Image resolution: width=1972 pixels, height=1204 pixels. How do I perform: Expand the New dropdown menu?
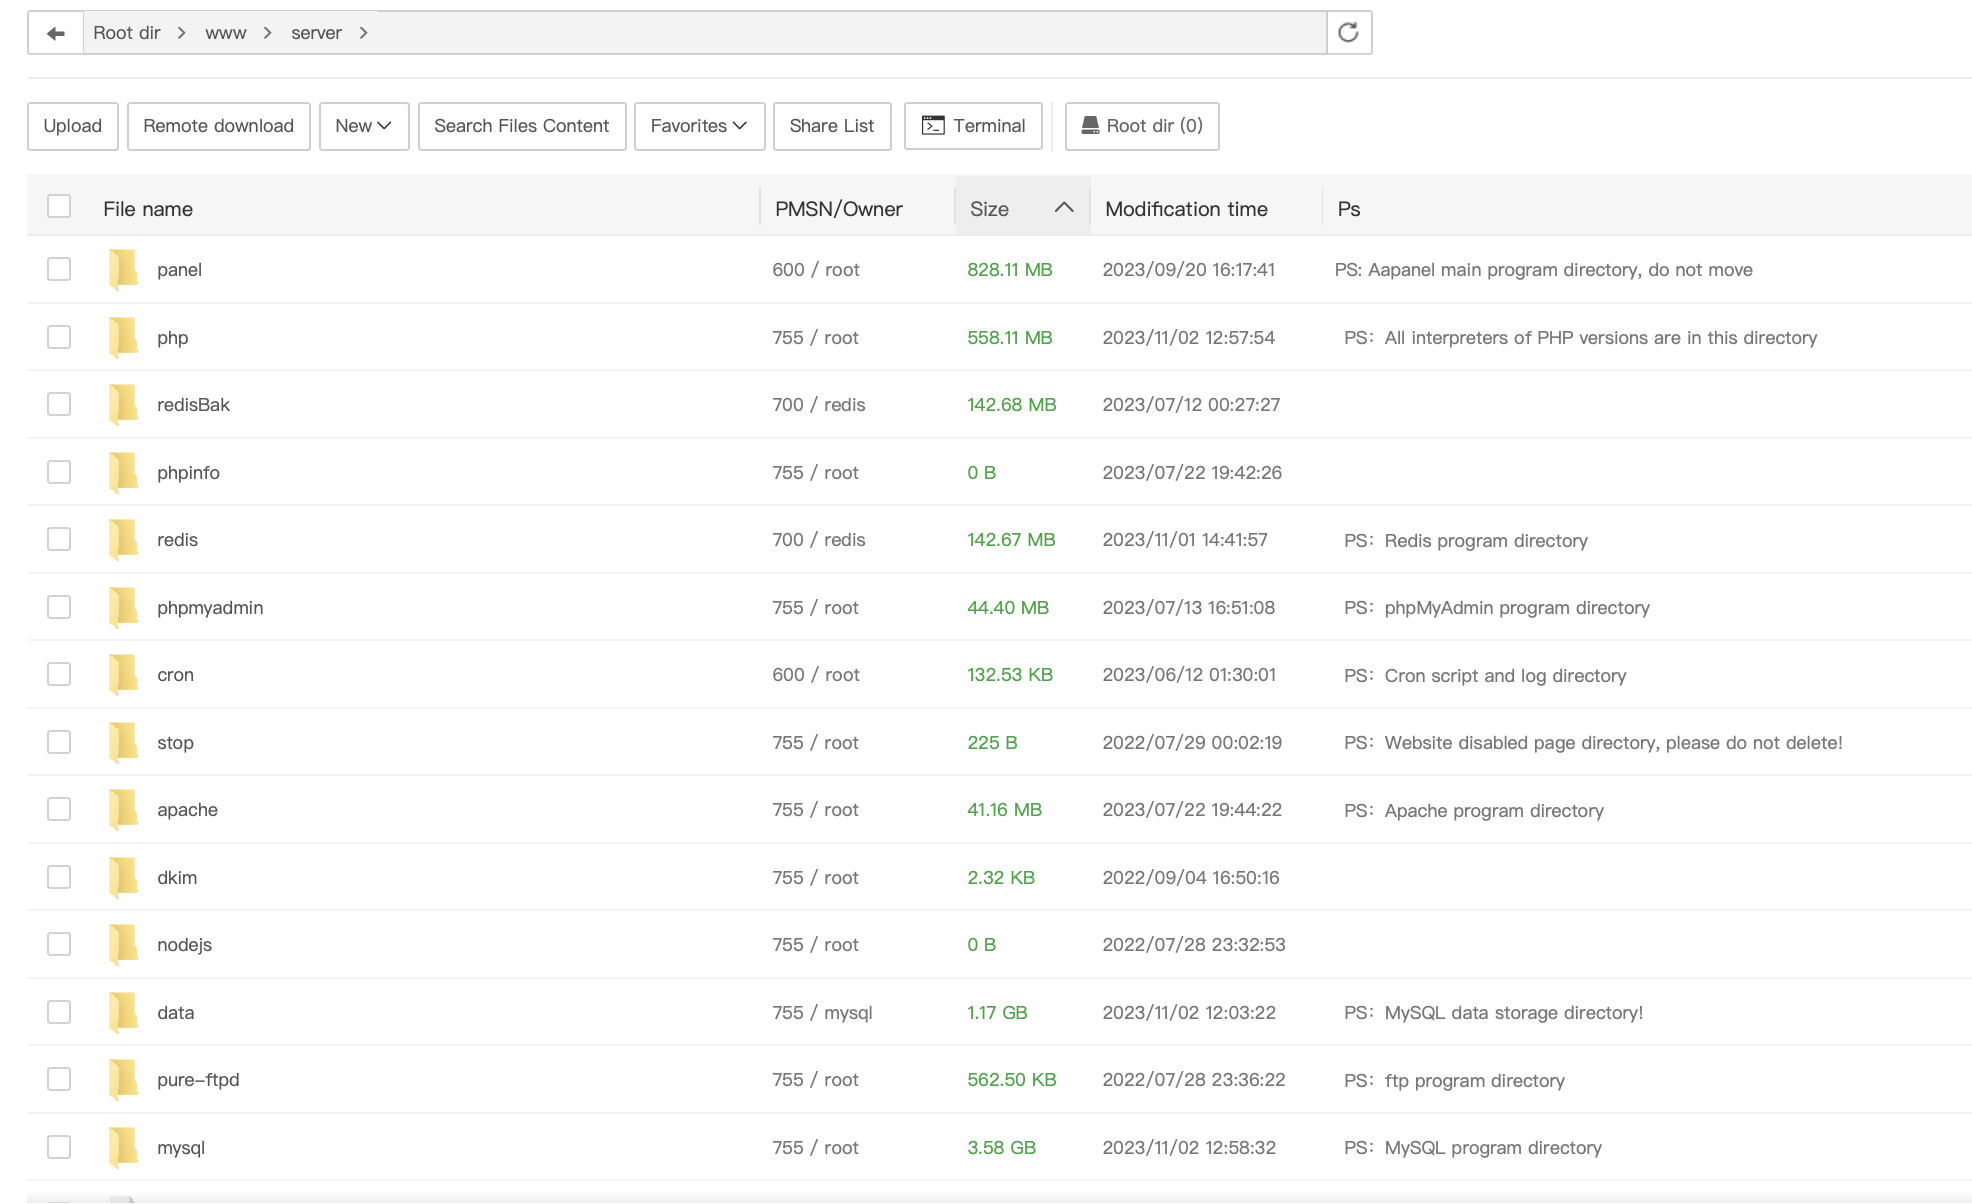tap(363, 126)
